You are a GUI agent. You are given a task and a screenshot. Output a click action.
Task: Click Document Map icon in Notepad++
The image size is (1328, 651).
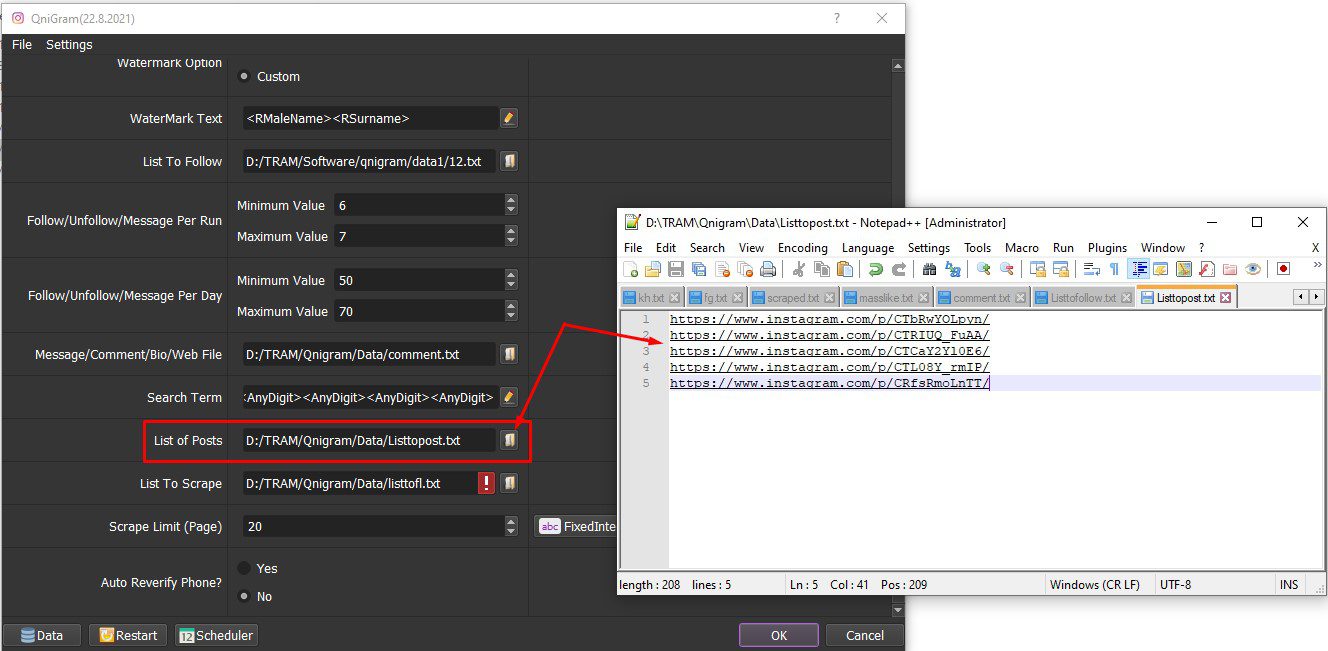pyautogui.click(x=1184, y=269)
